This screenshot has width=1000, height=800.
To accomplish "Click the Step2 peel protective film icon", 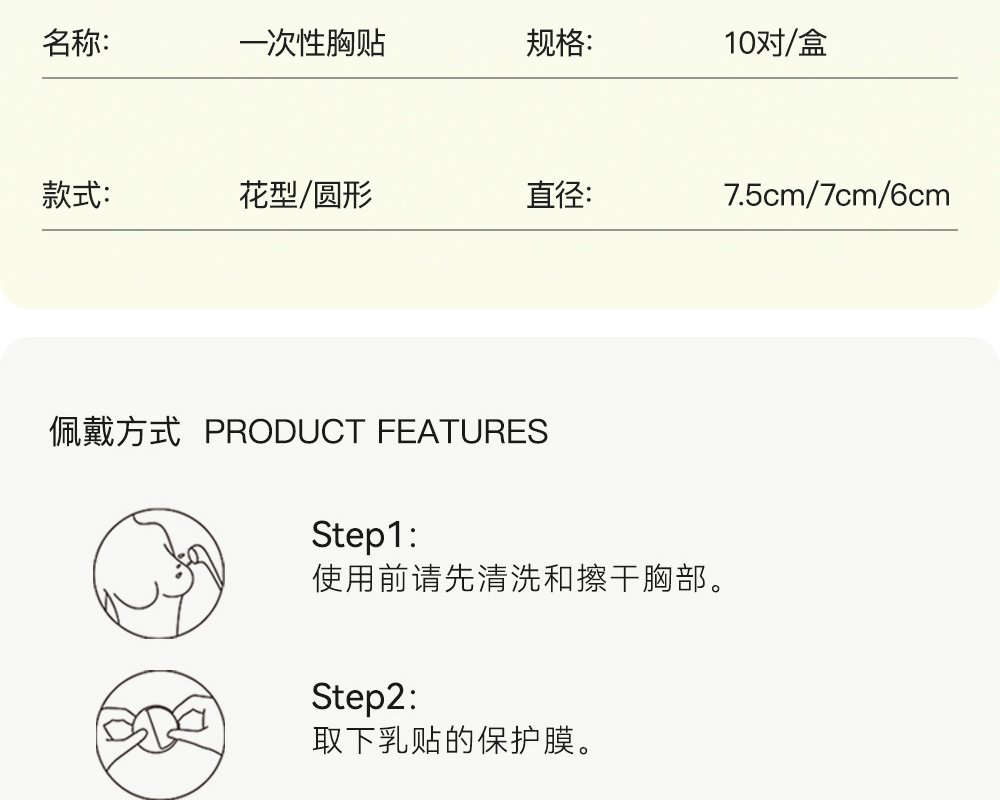I will click(x=160, y=734).
